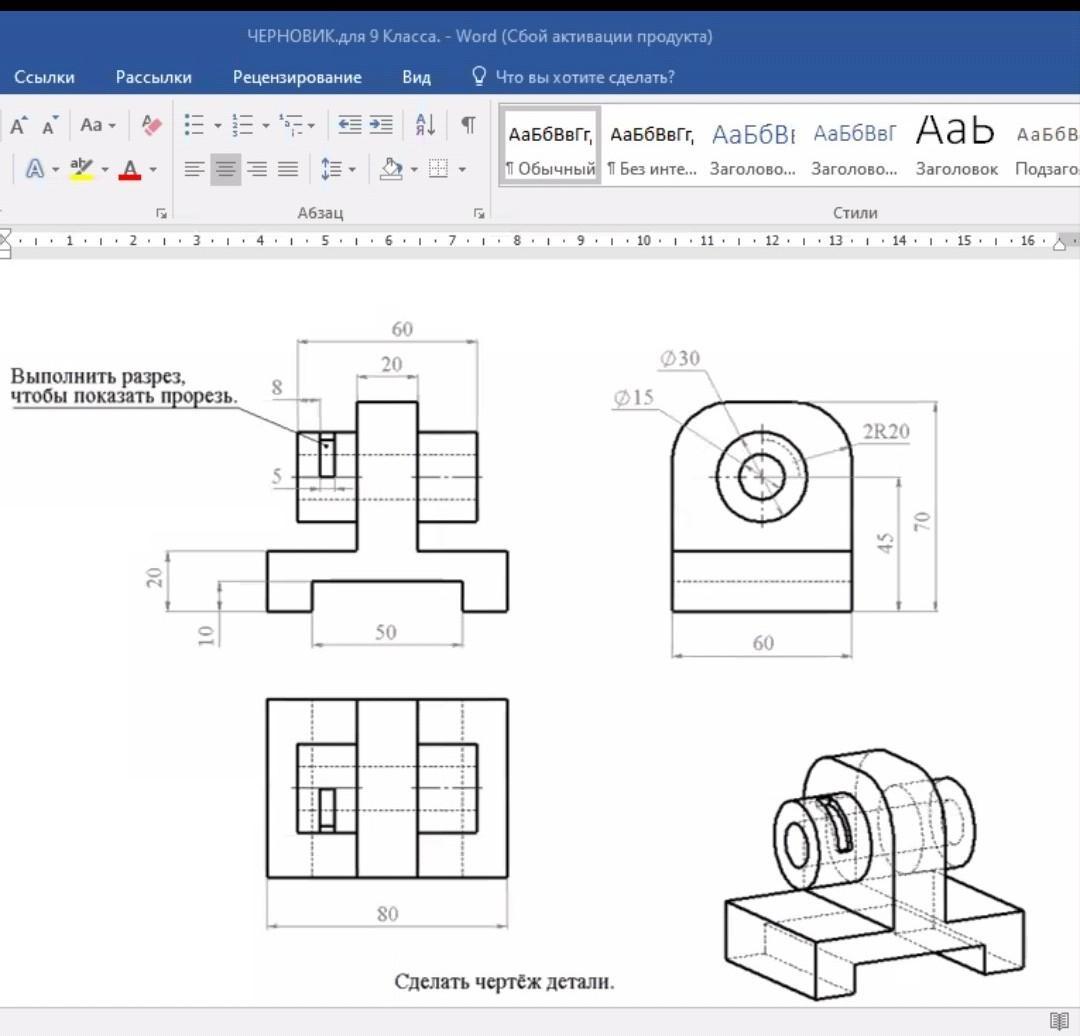Increase the paragraph indent

point(381,125)
